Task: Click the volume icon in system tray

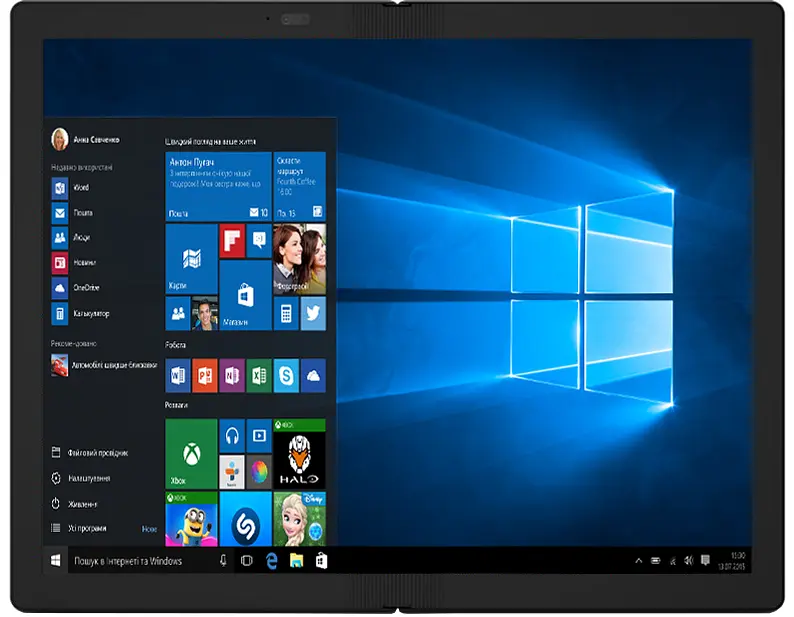Action: (689, 560)
